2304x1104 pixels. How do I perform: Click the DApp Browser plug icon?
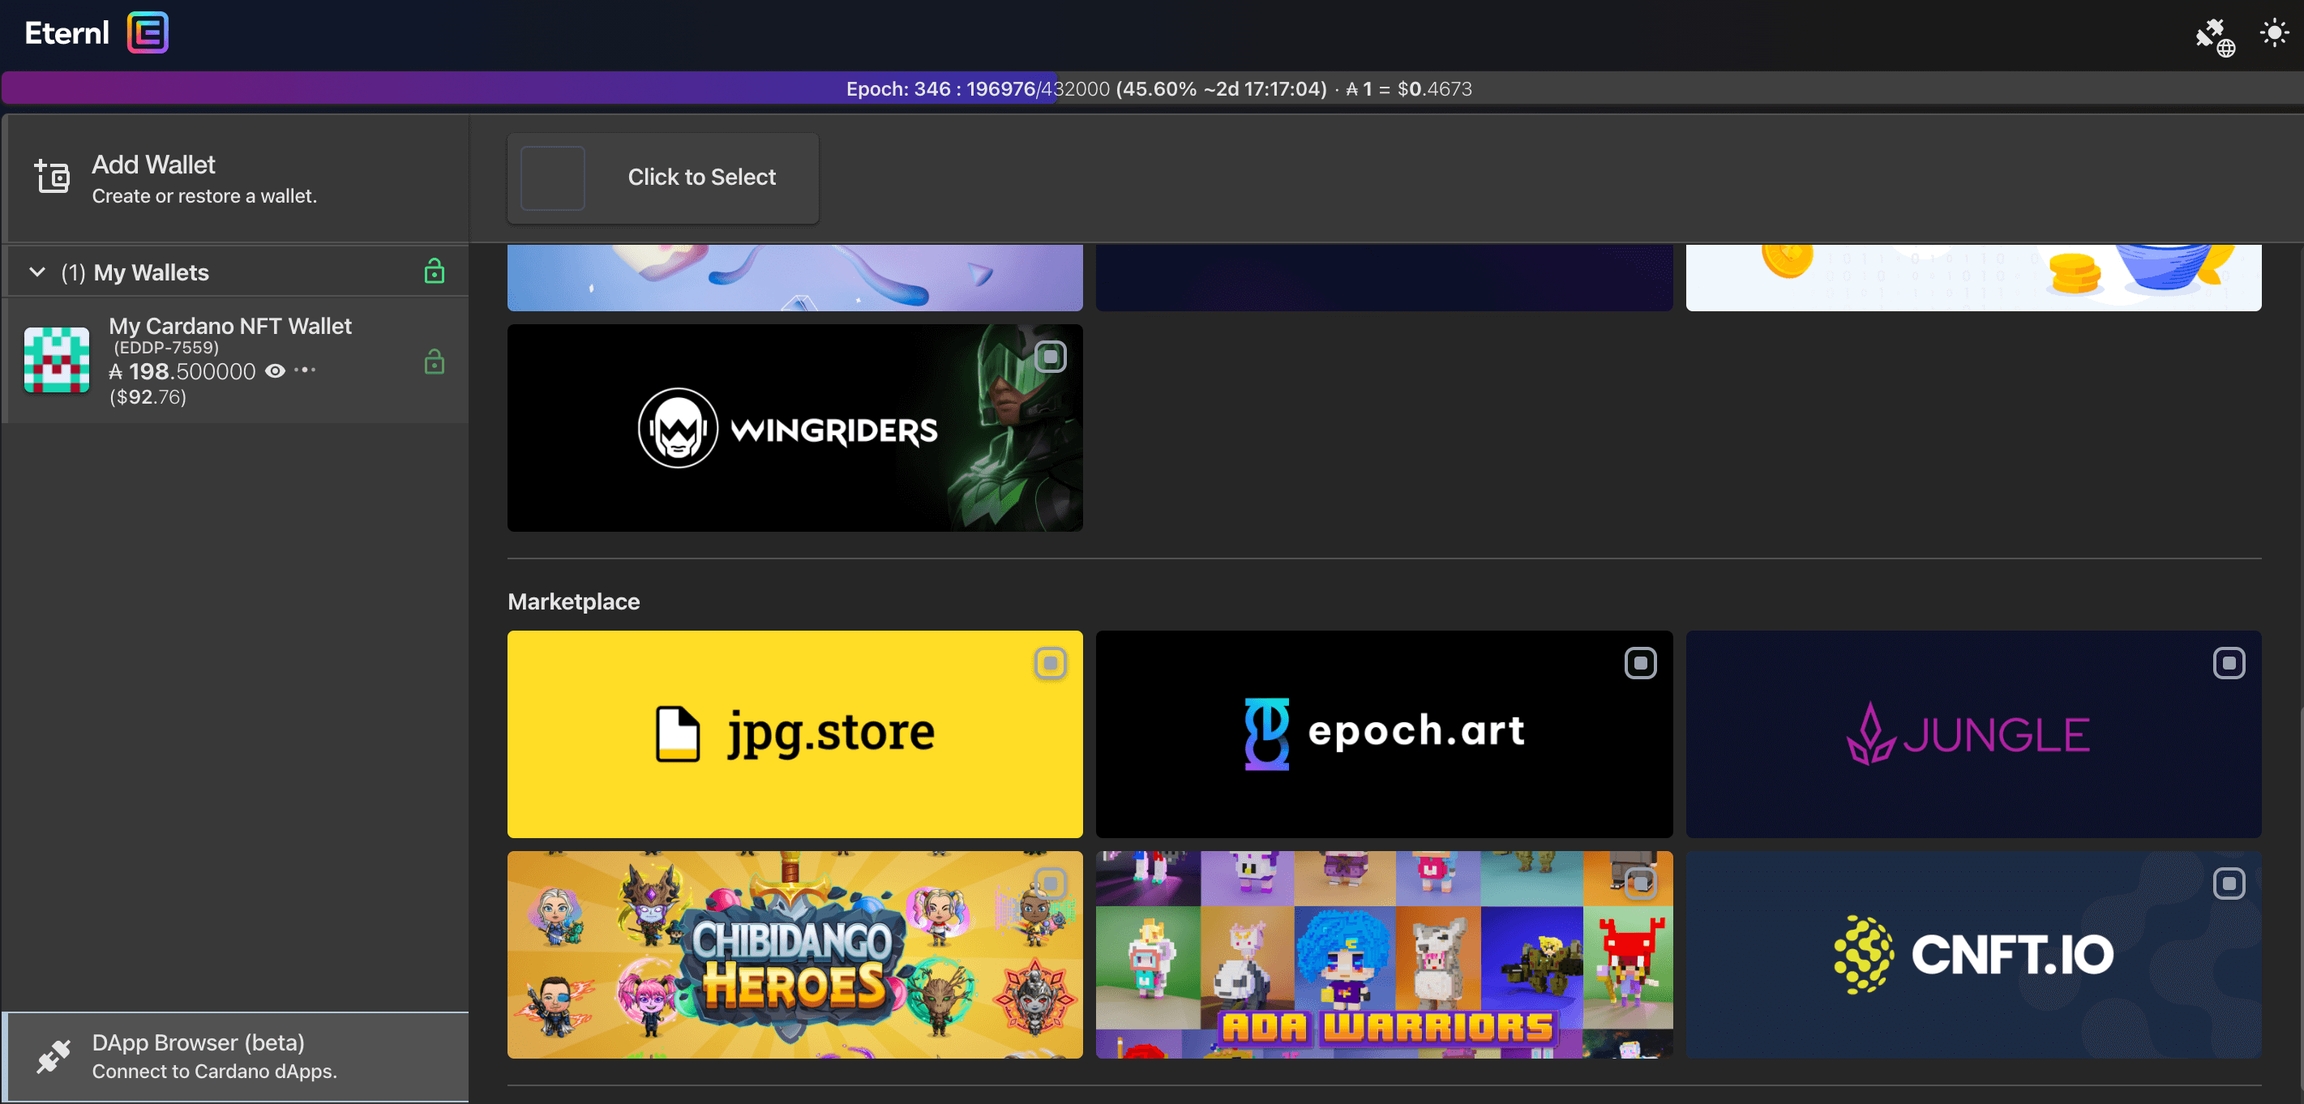coord(53,1056)
